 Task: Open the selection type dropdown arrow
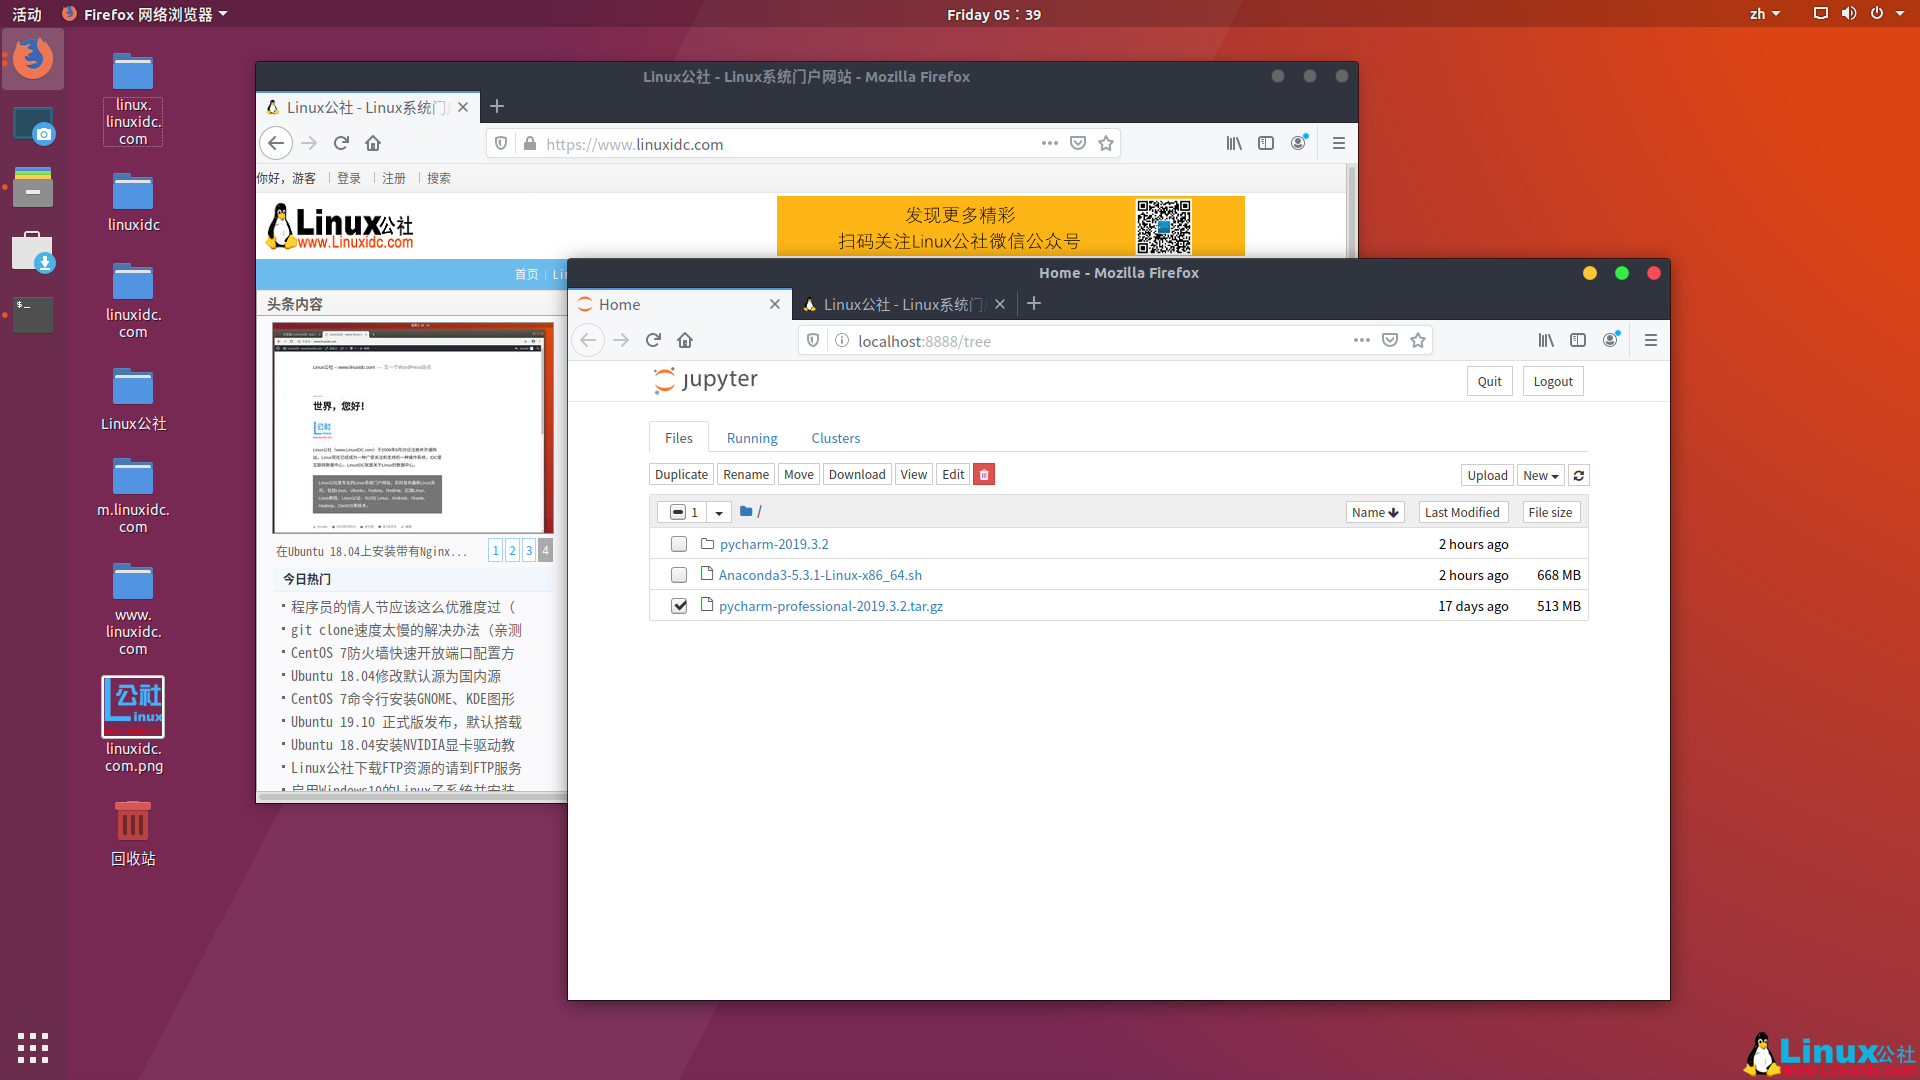719,512
